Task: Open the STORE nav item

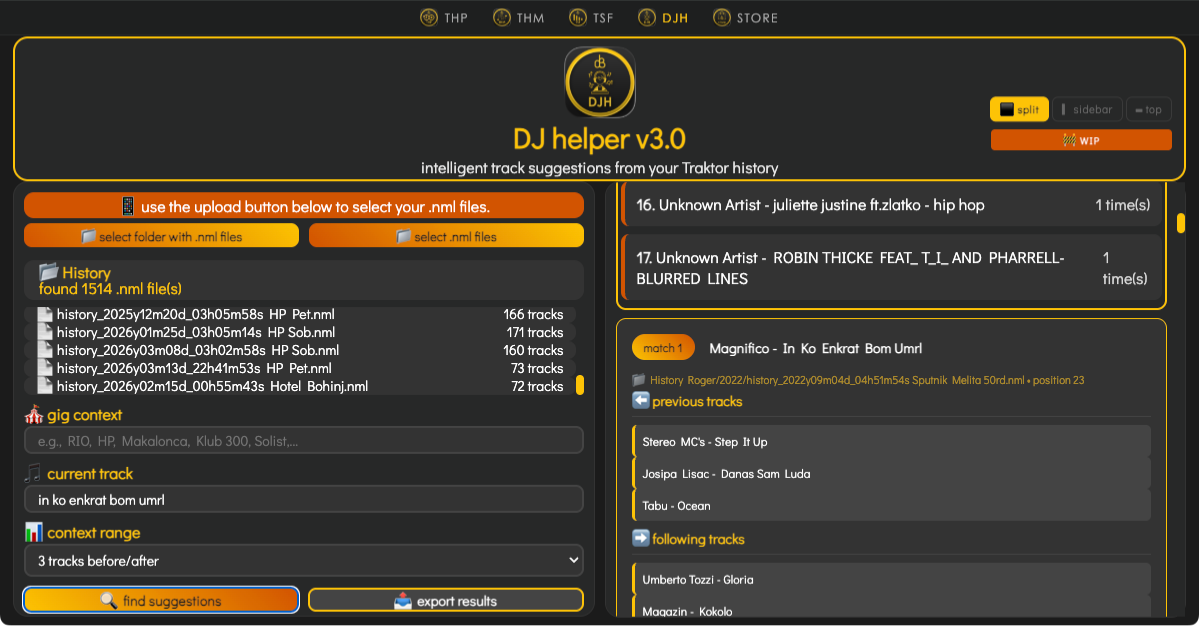Action: point(745,18)
